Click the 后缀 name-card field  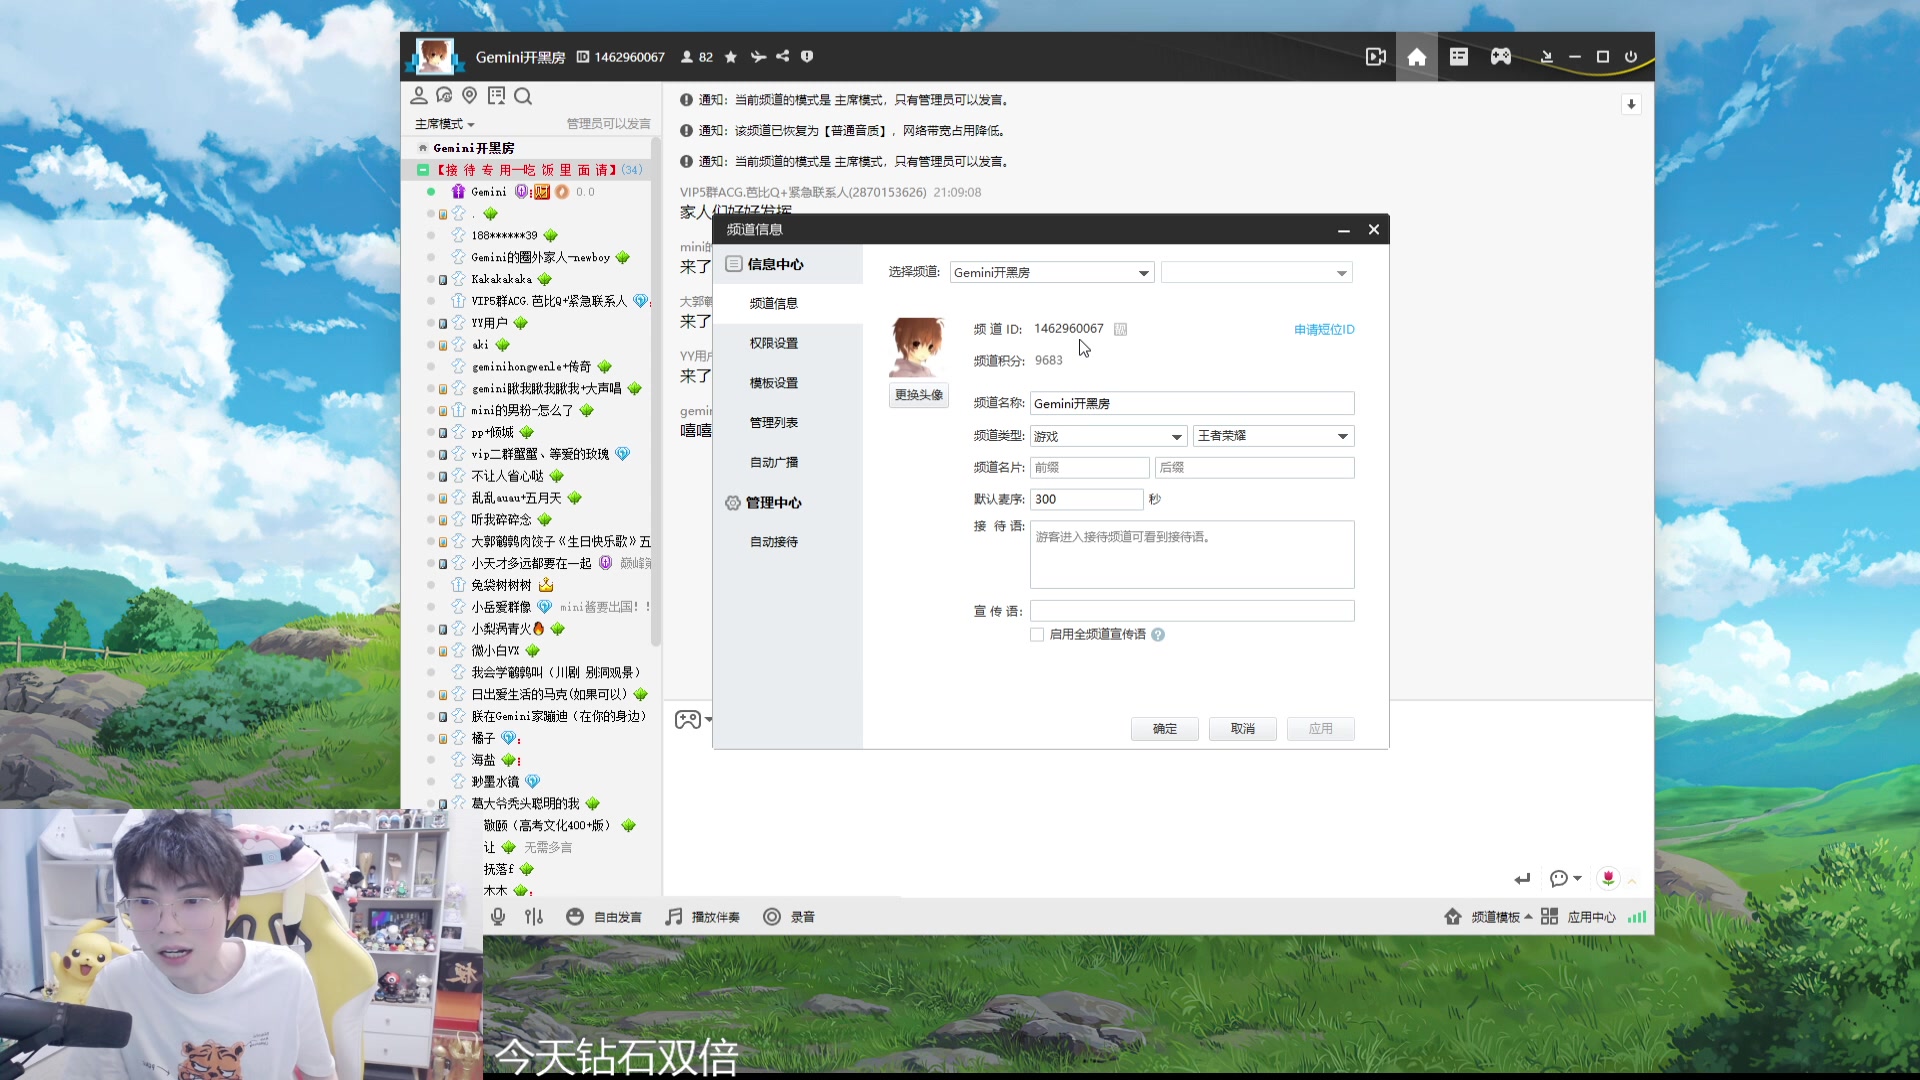tap(1255, 468)
